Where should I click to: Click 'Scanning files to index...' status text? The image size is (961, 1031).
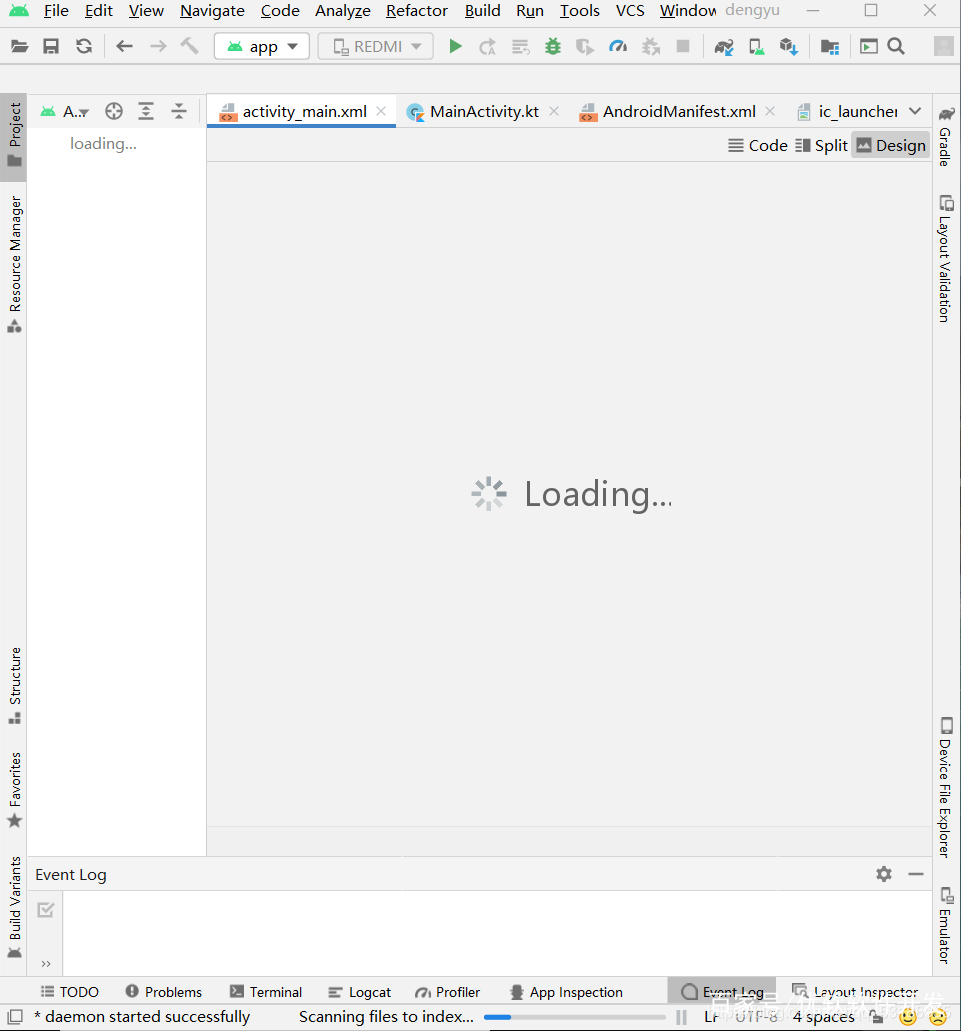pyautogui.click(x=386, y=1017)
